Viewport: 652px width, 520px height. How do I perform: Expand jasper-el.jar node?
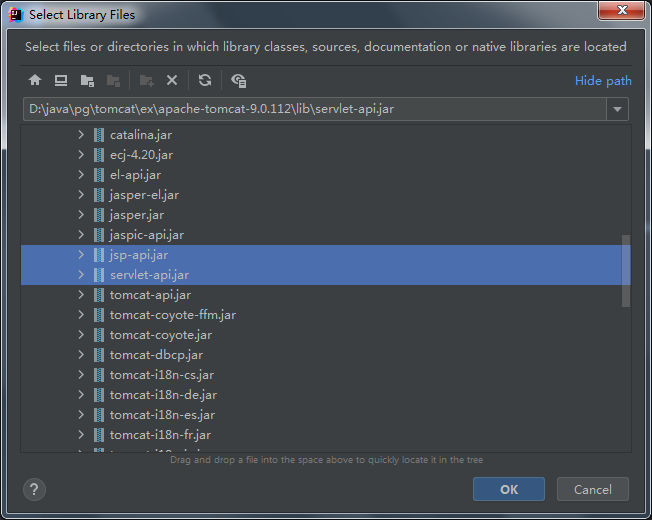point(81,195)
